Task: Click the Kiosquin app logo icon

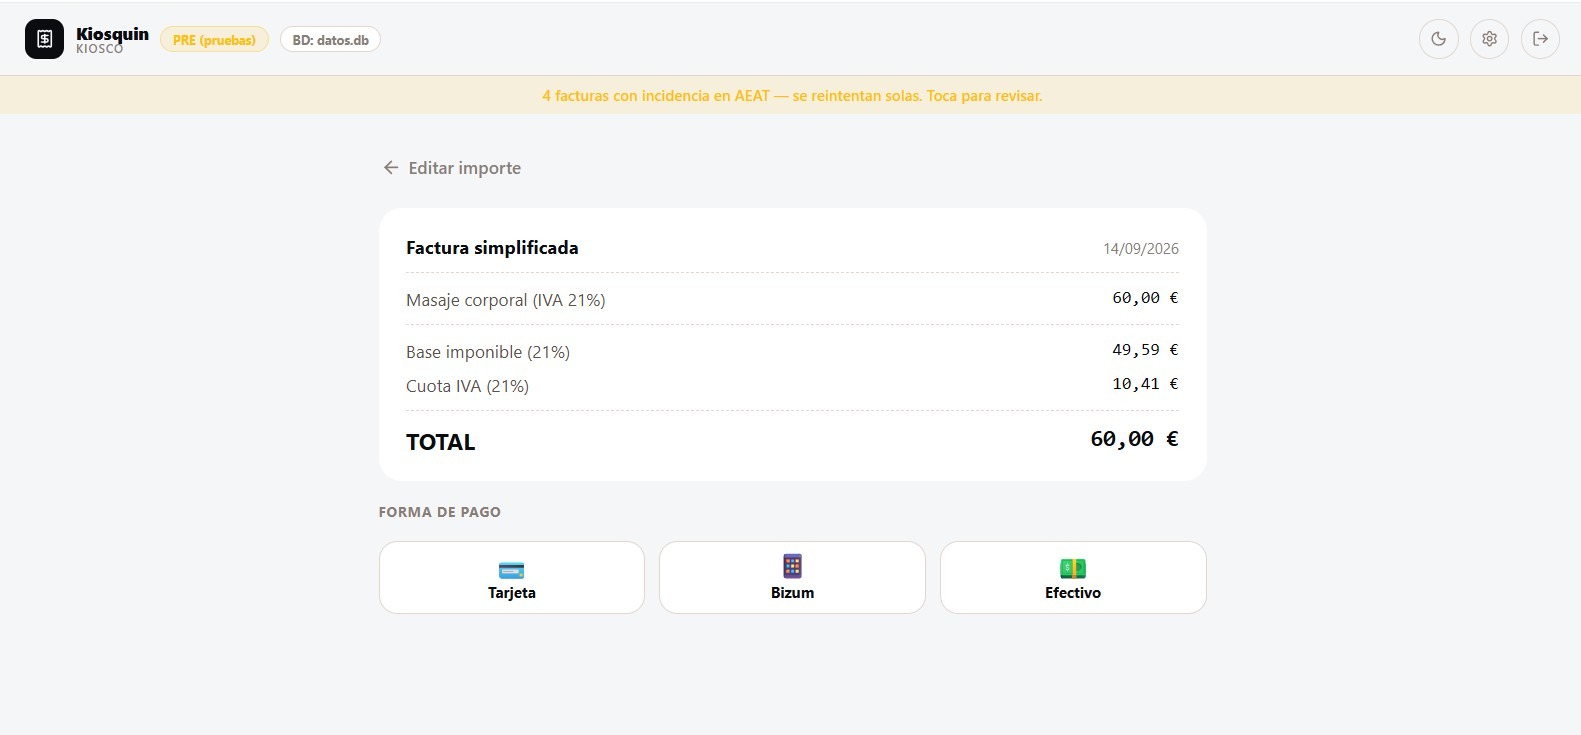Action: tap(44, 39)
